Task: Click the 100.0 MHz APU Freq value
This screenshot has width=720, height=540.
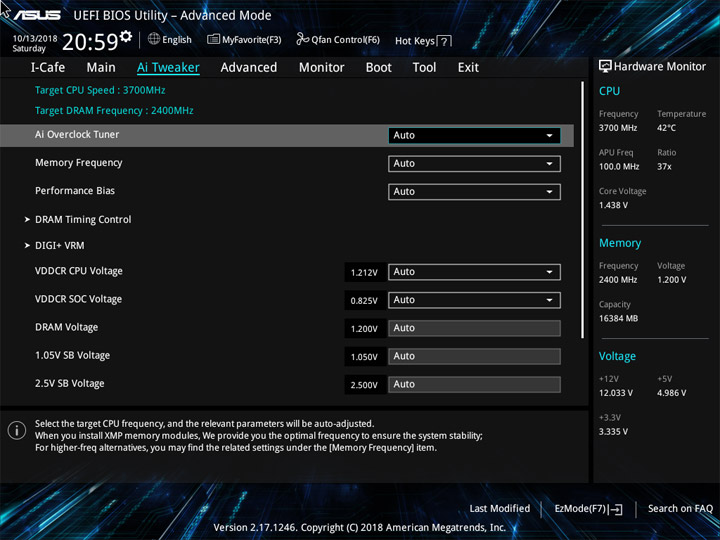Action: click(x=619, y=167)
